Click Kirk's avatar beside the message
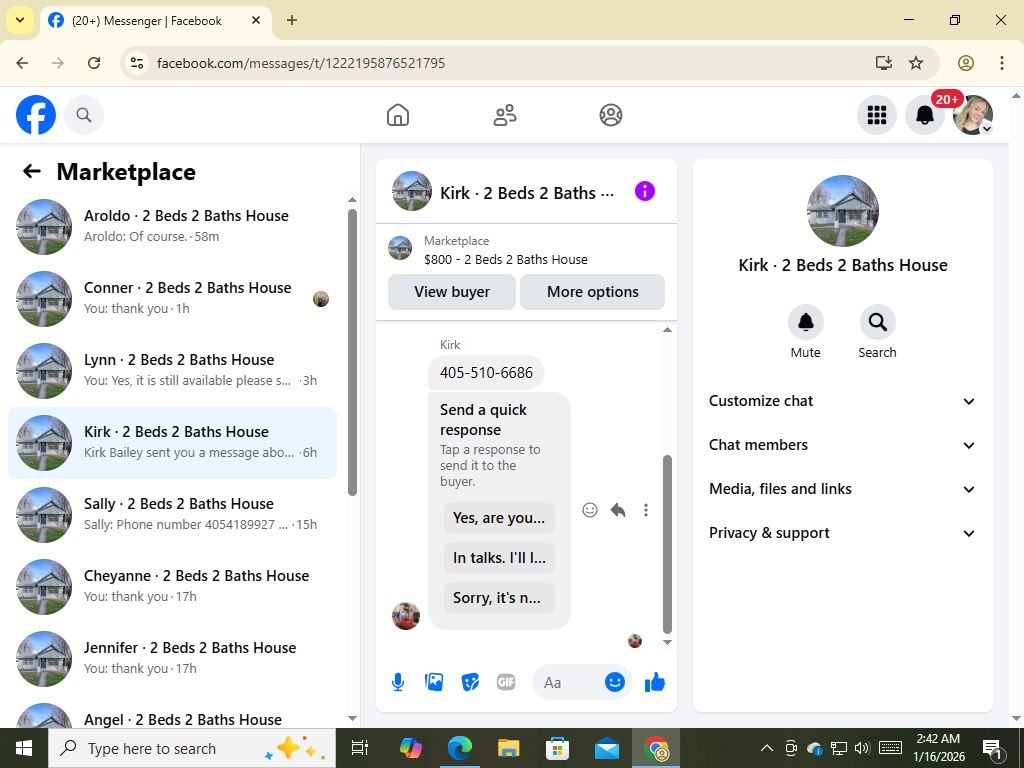Screen dimensions: 1024x768 pos(406,616)
